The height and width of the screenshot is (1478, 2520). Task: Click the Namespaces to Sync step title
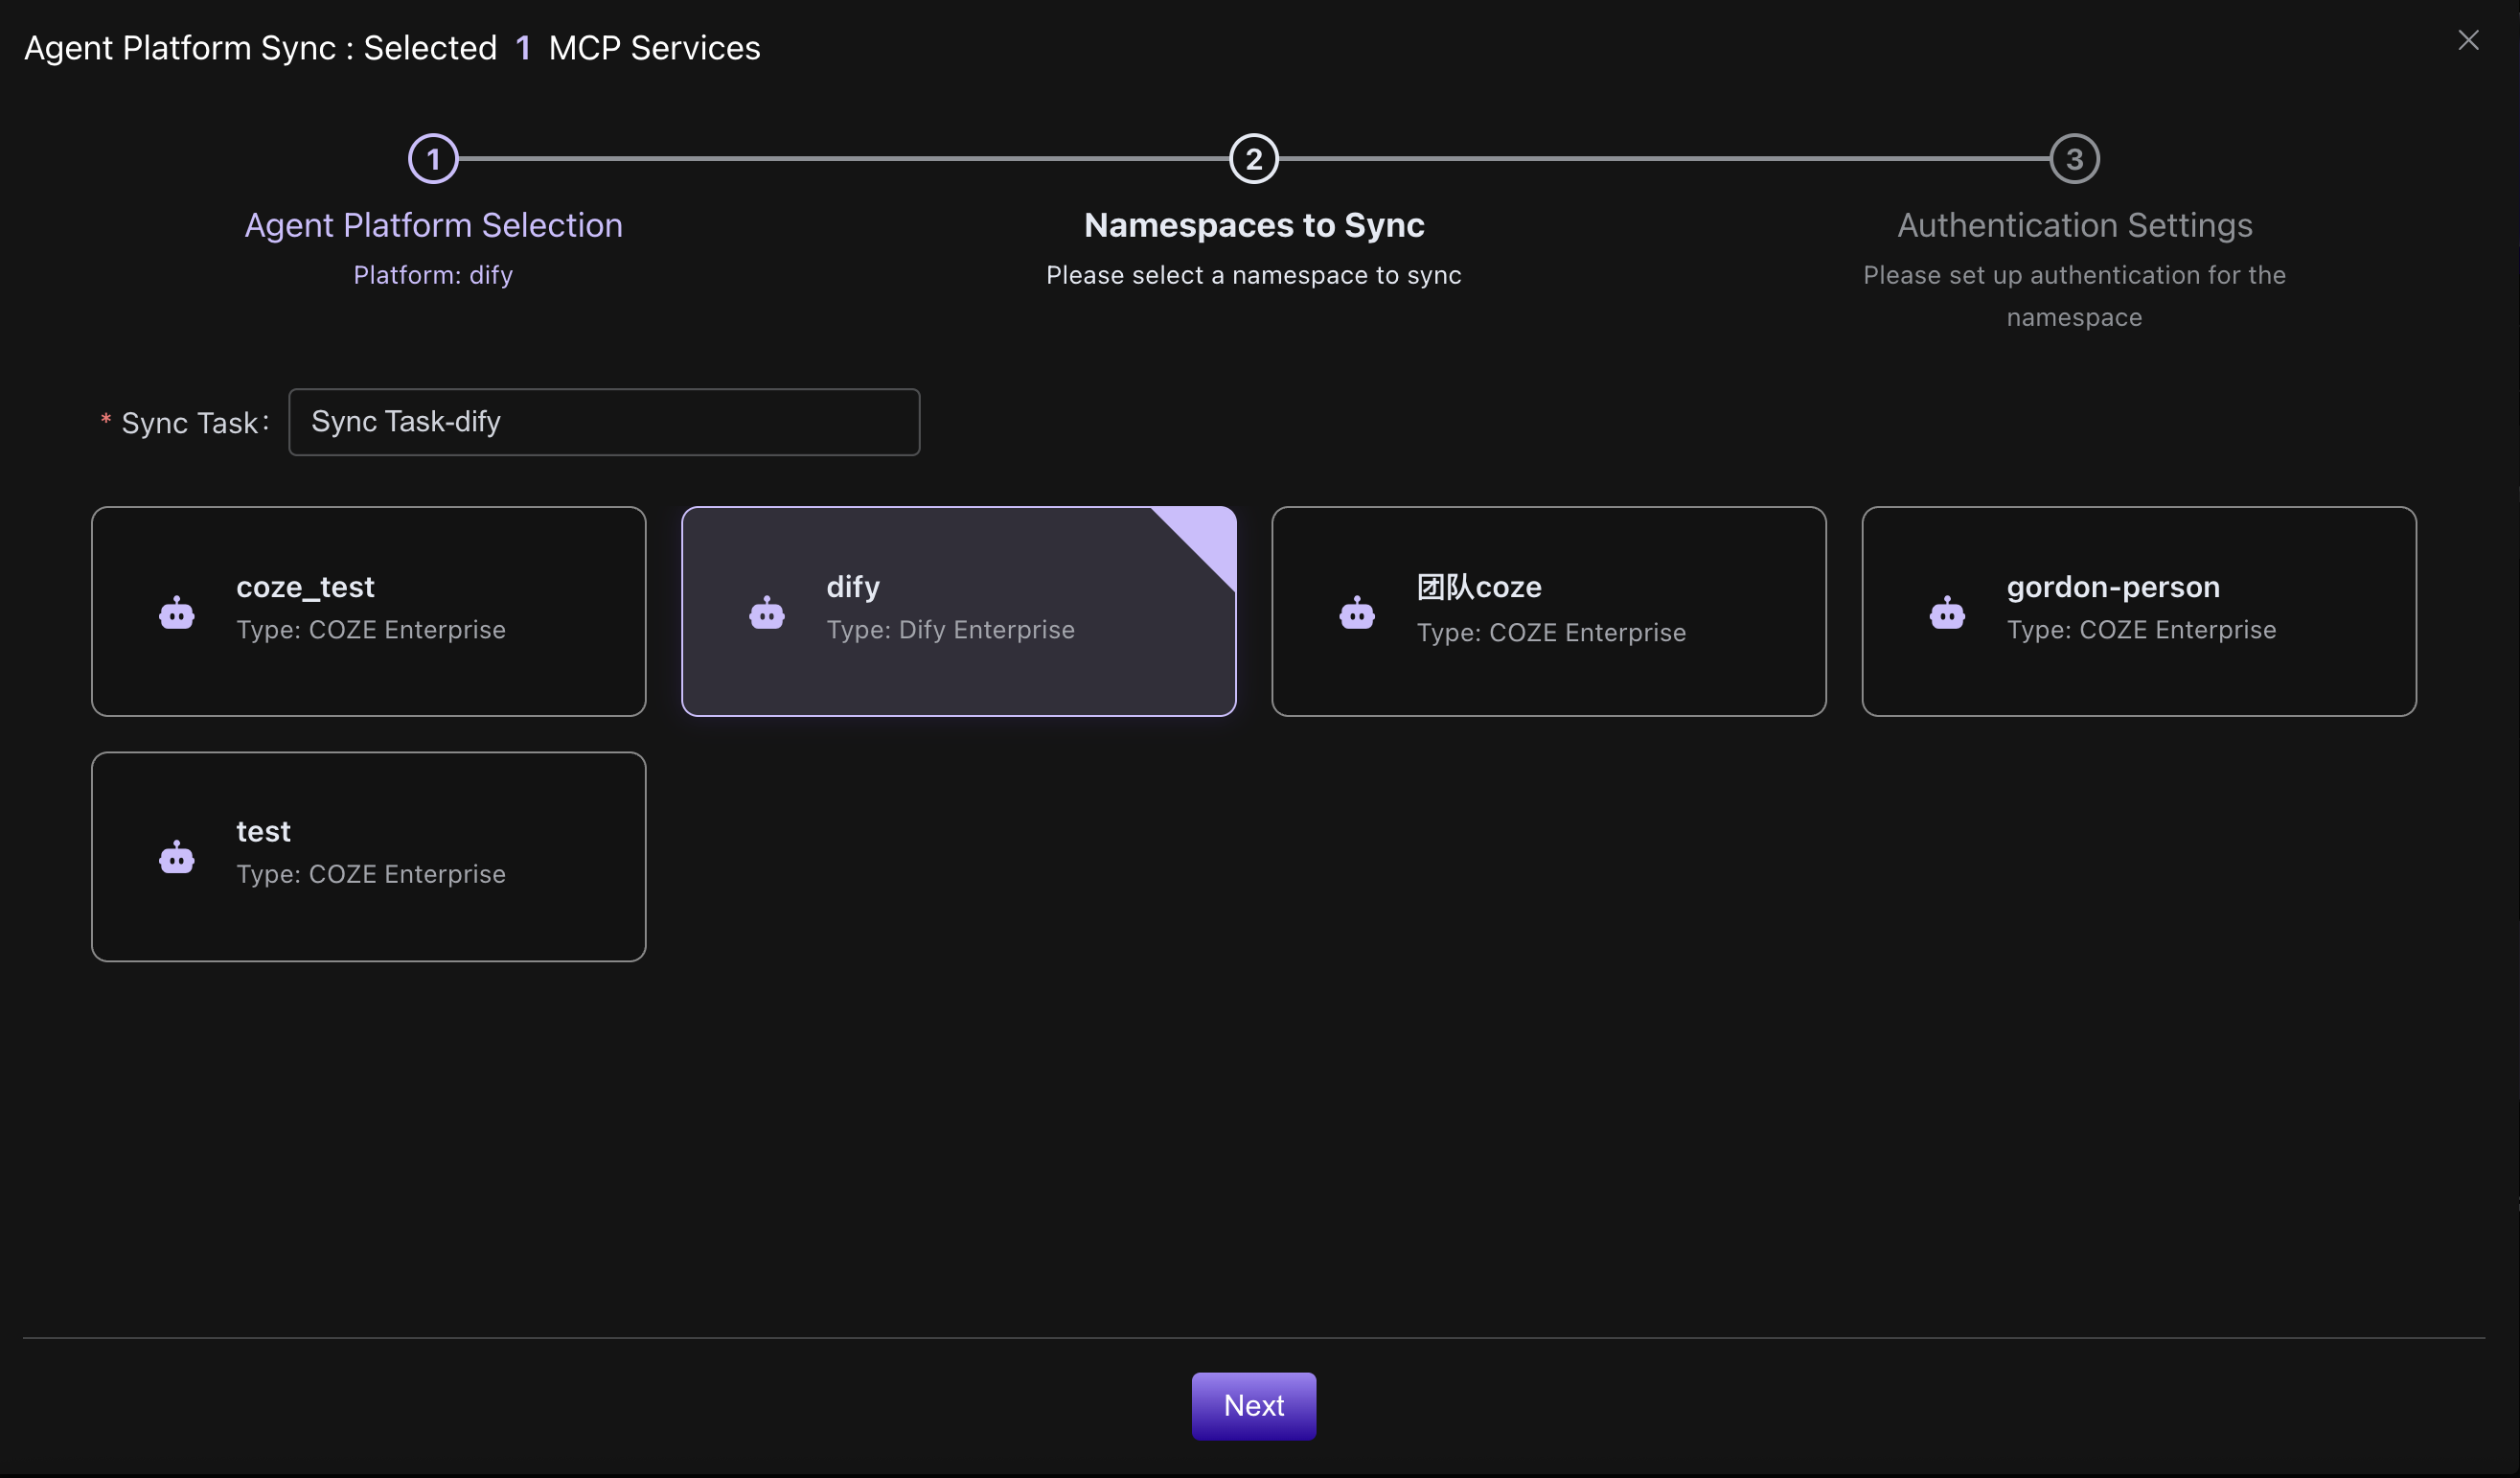1253,225
